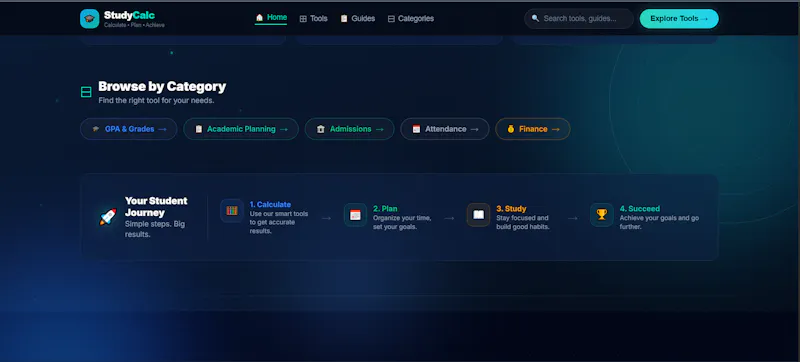Click the arrow in Attendance pill
800x362 pixels.
click(x=474, y=130)
